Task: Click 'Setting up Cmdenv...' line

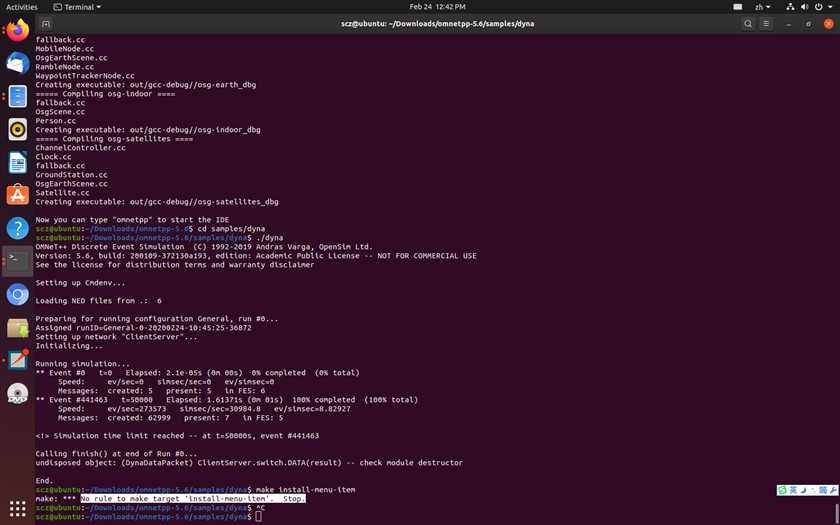Action: point(80,282)
